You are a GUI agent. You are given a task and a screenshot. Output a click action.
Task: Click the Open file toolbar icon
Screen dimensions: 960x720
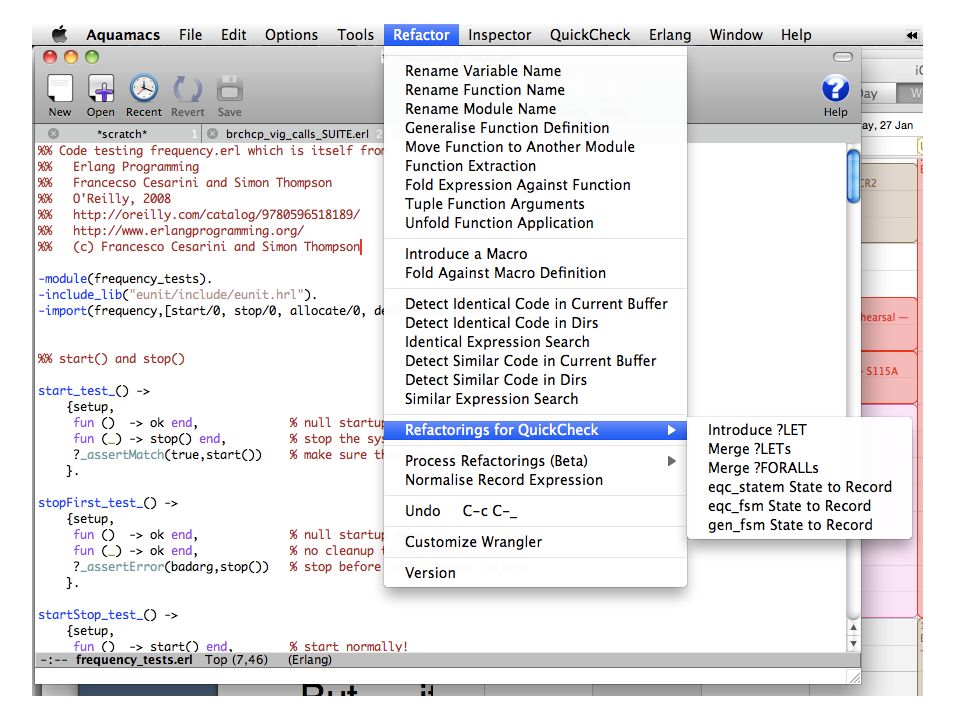[x=101, y=89]
